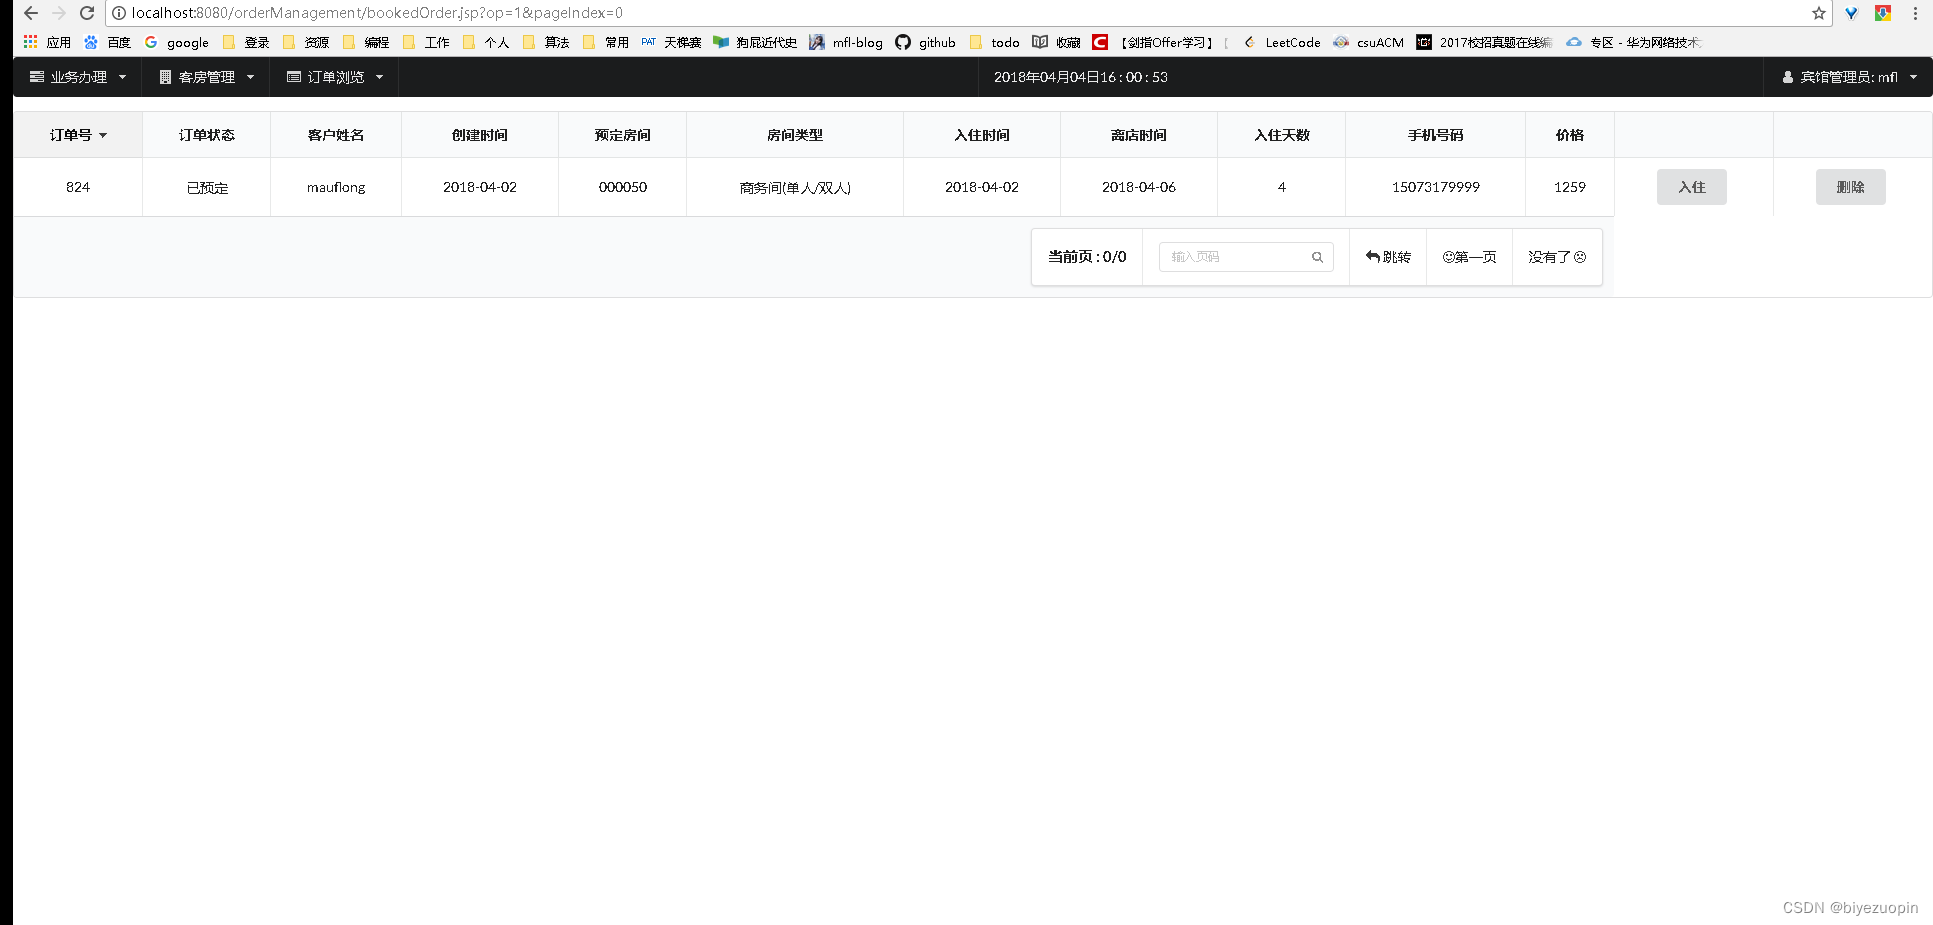This screenshot has width=1933, height=925.
Task: Click the search icon in page field
Action: 1317,257
